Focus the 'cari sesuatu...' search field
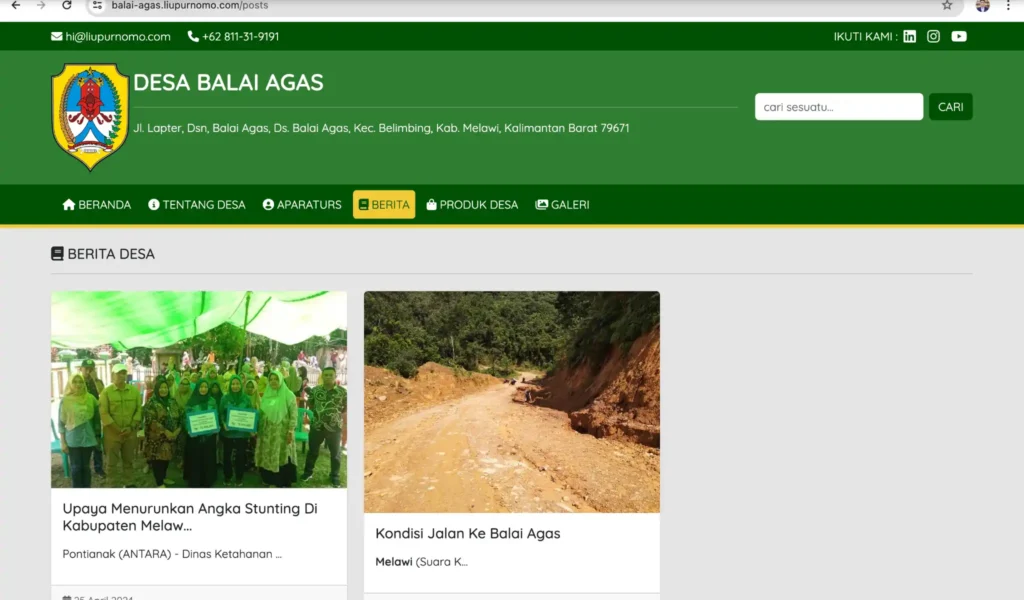This screenshot has height=600, width=1024. pos(839,106)
